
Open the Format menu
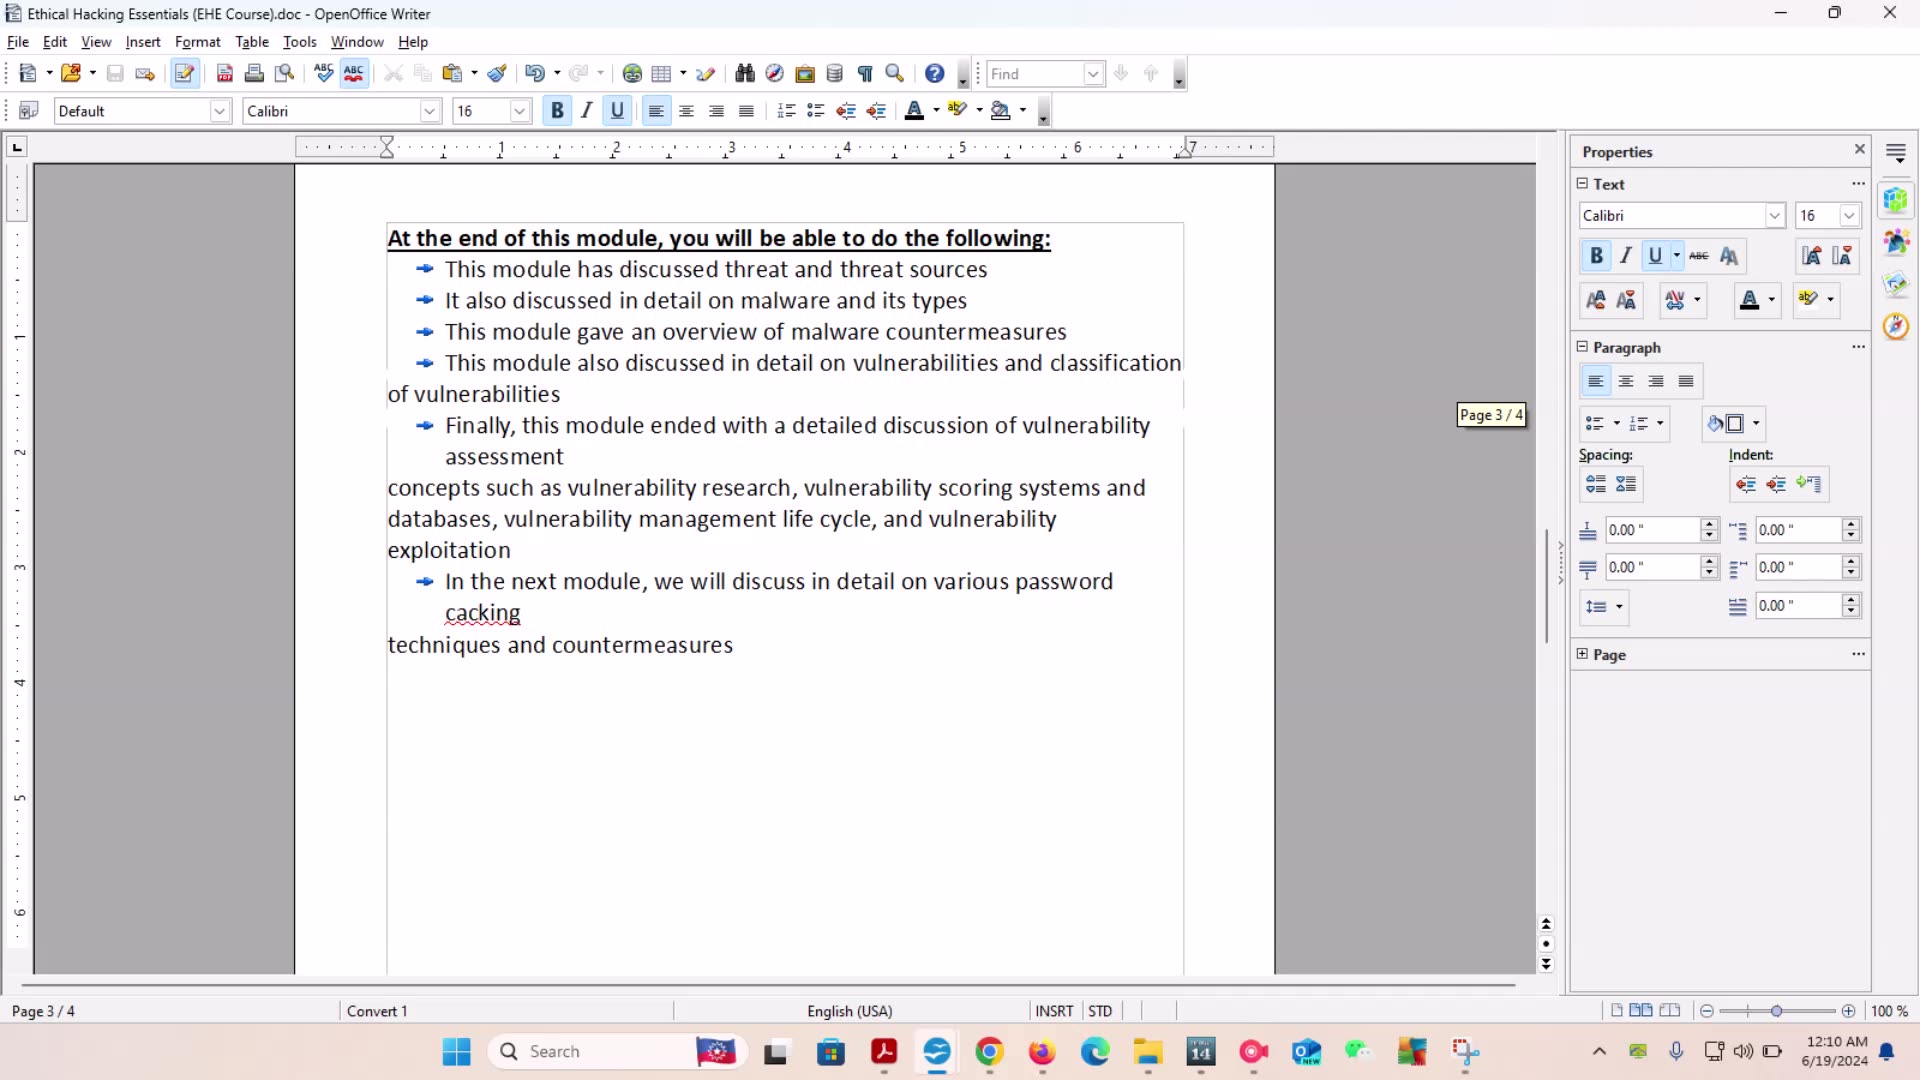[197, 42]
